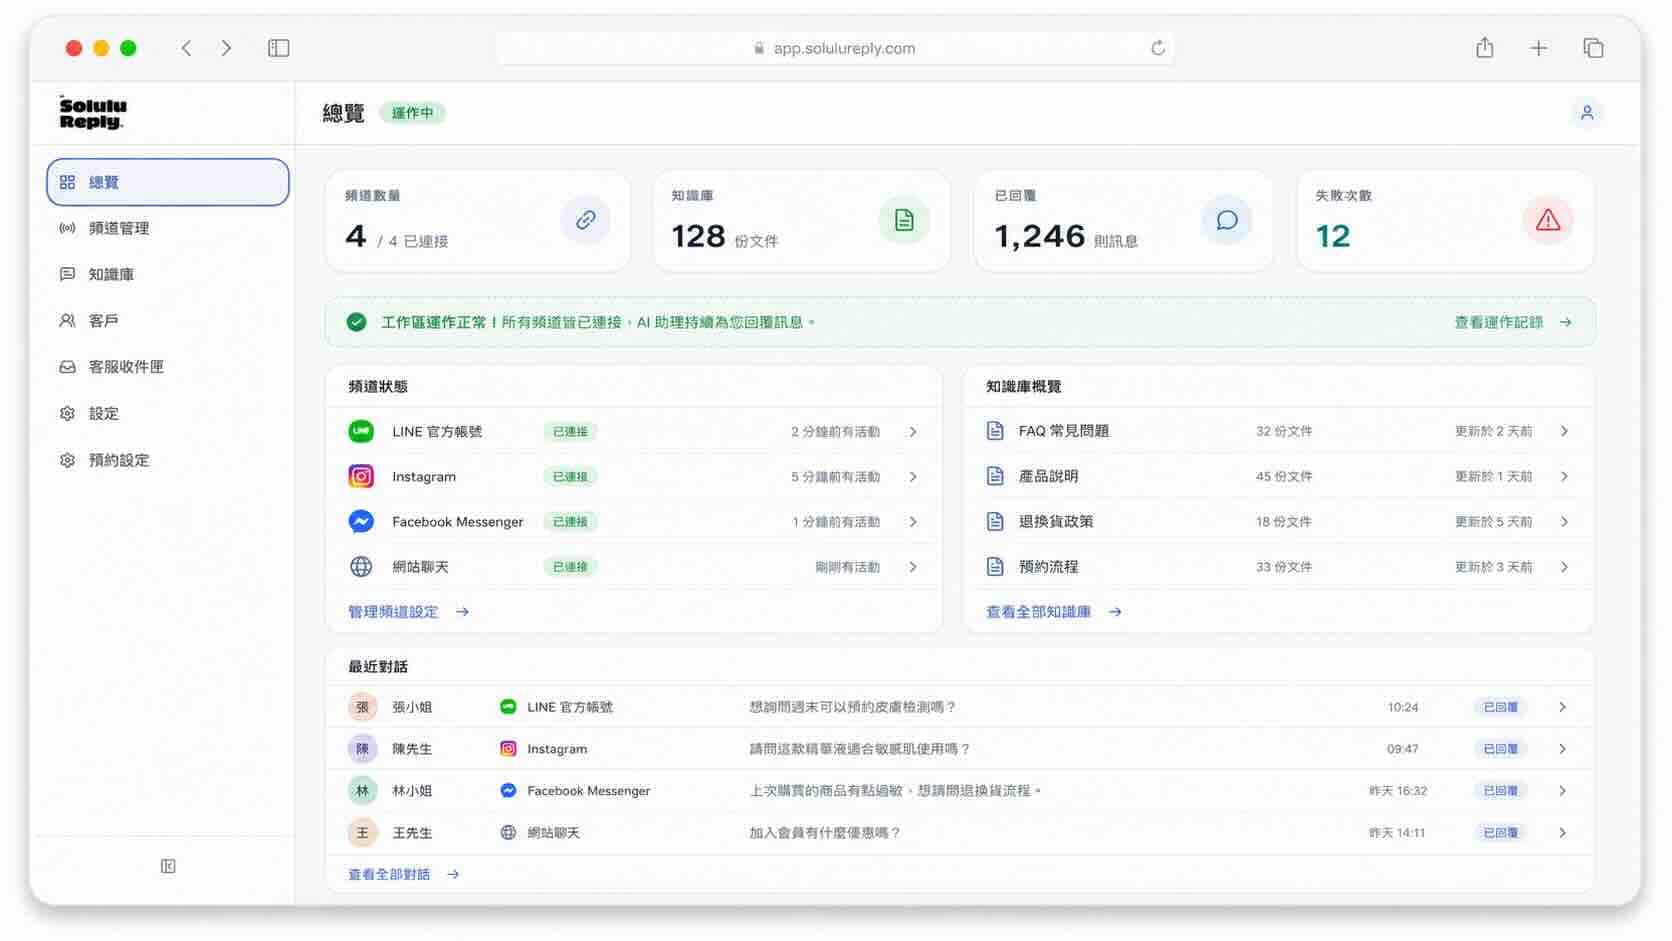
Task: Click the Messenger icon in 林小姐 row
Action: 508,791
